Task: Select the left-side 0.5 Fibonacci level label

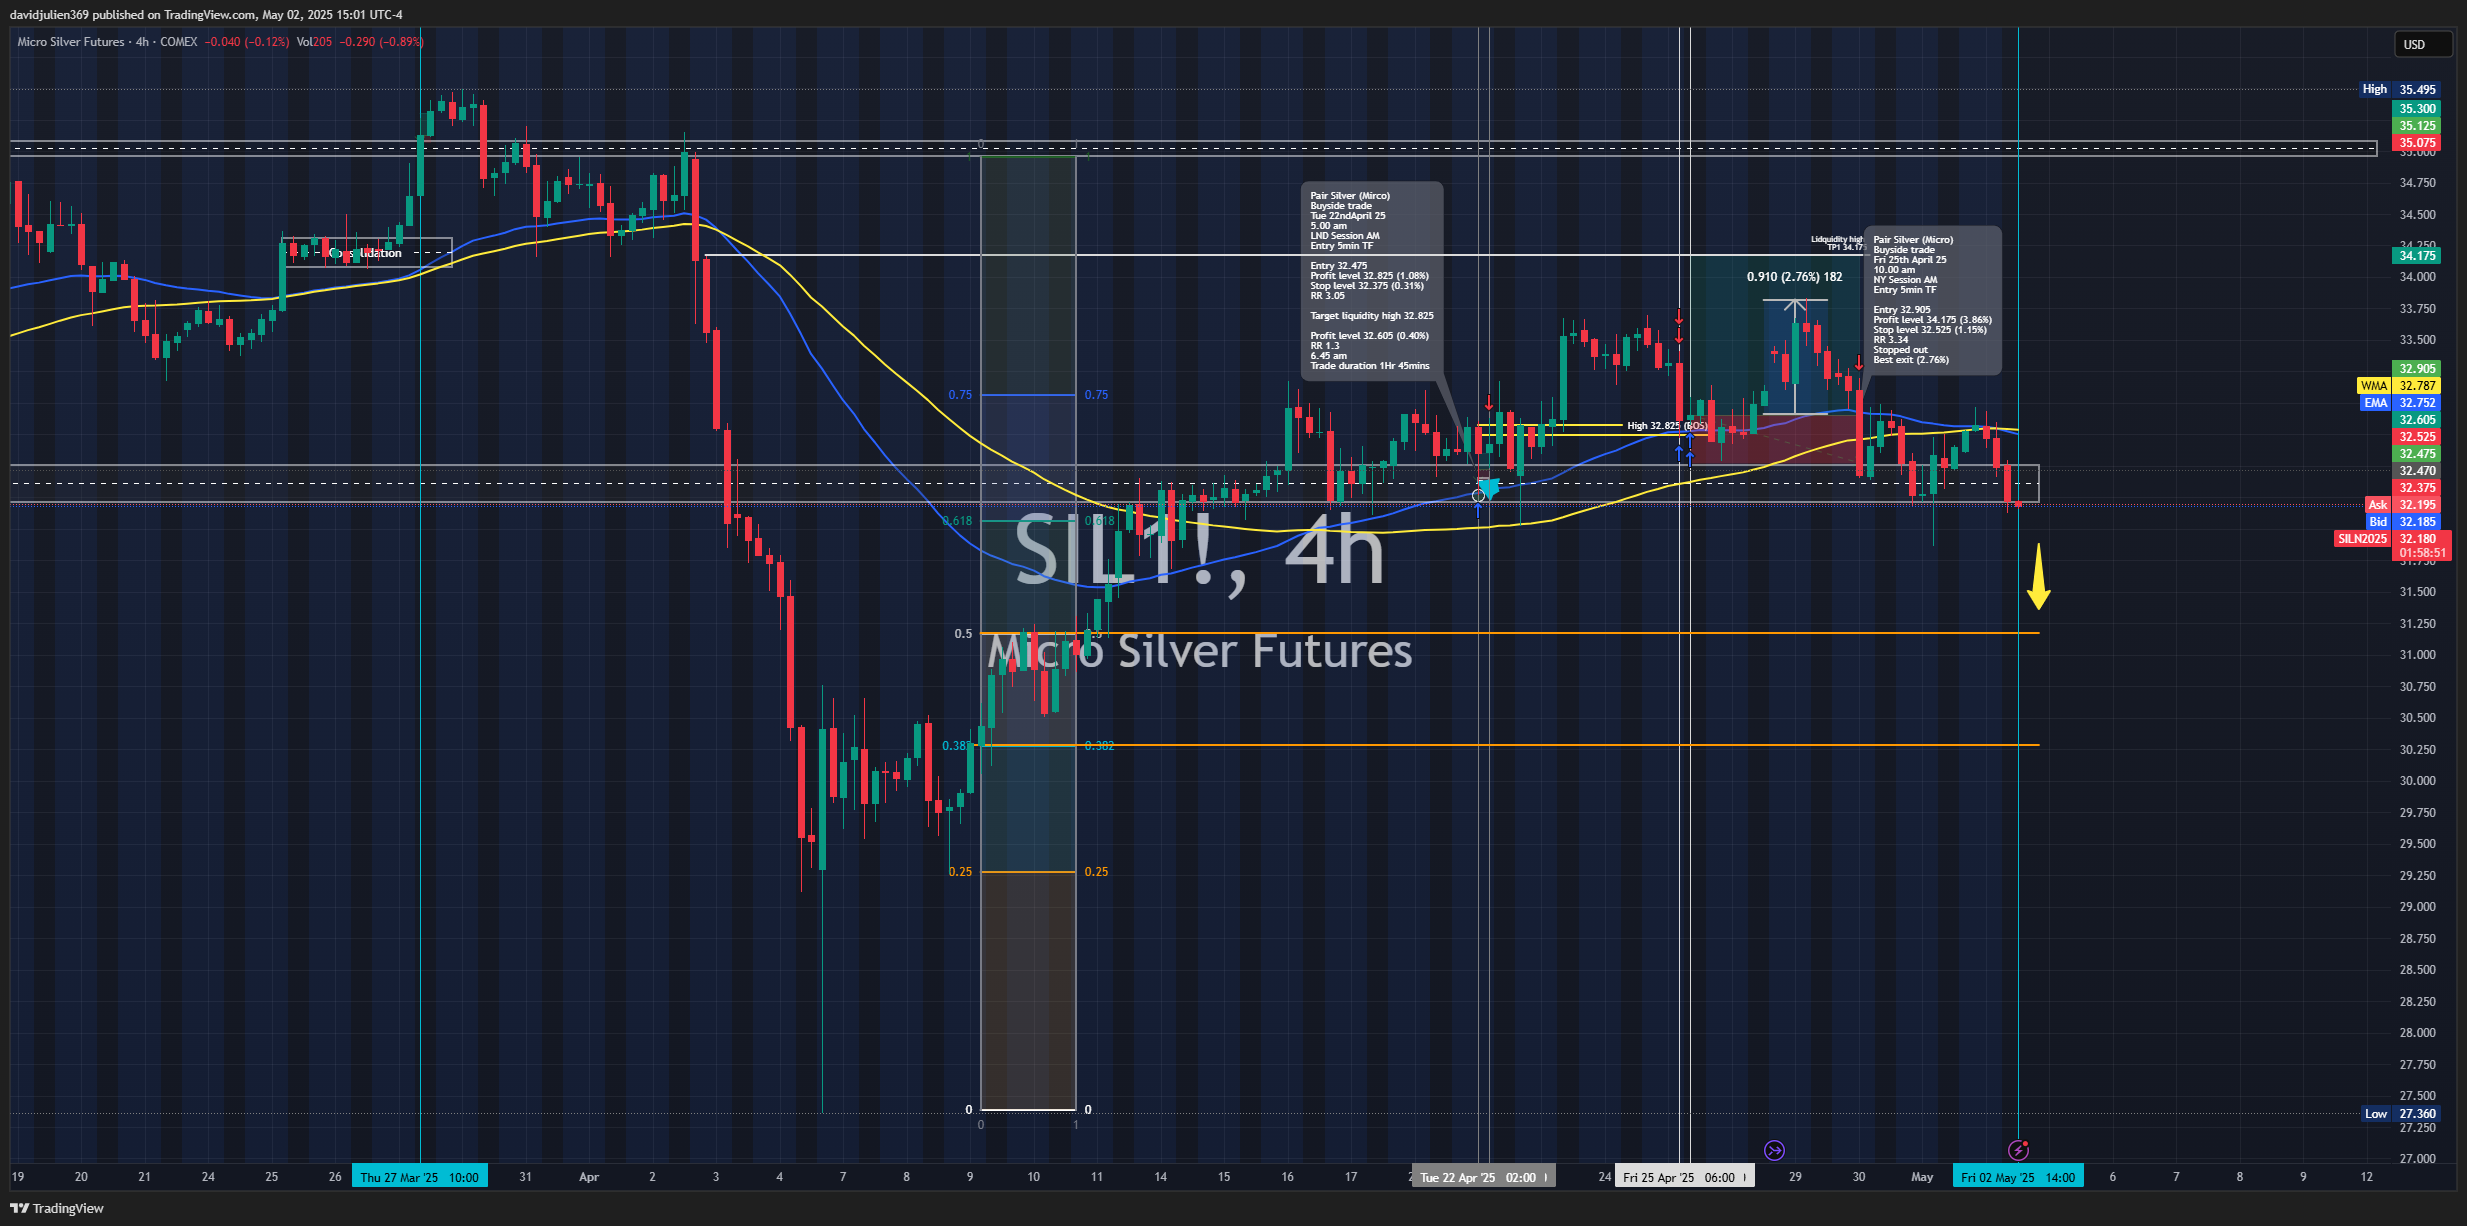Action: click(962, 633)
